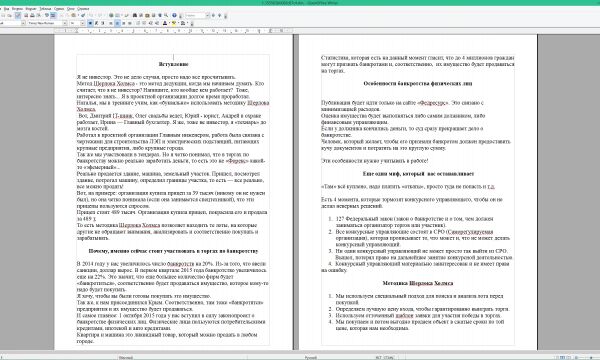Toggle AutoSpellcheck button

pyautogui.click(x=52, y=15)
